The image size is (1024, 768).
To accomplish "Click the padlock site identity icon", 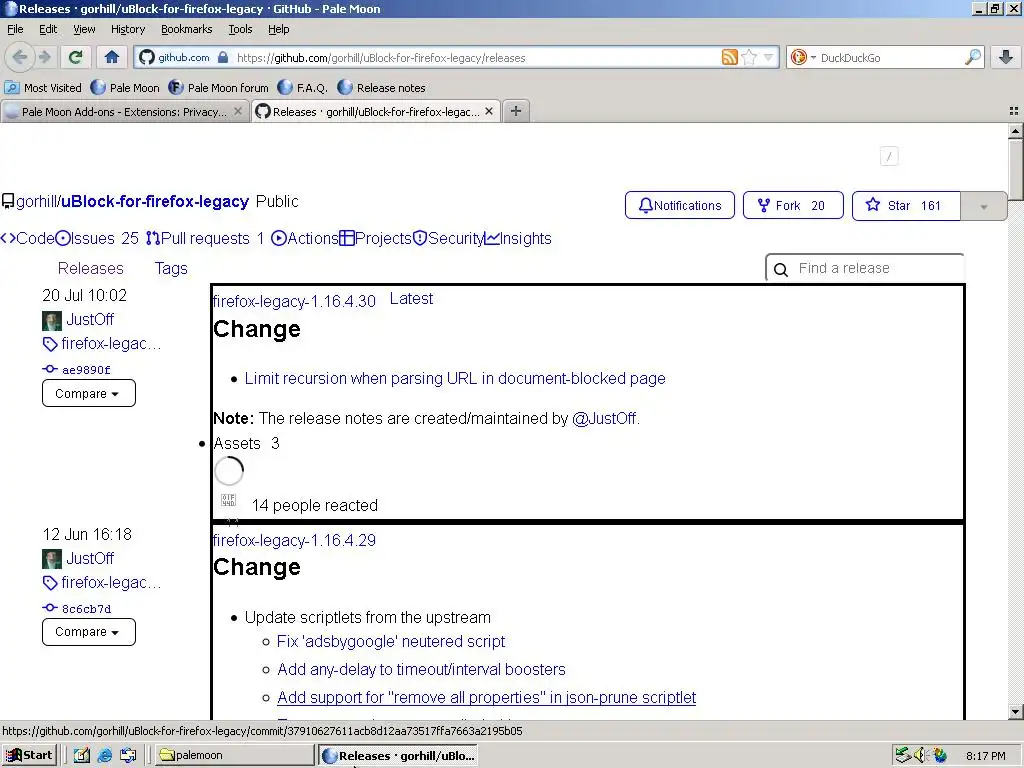I will click(x=223, y=57).
